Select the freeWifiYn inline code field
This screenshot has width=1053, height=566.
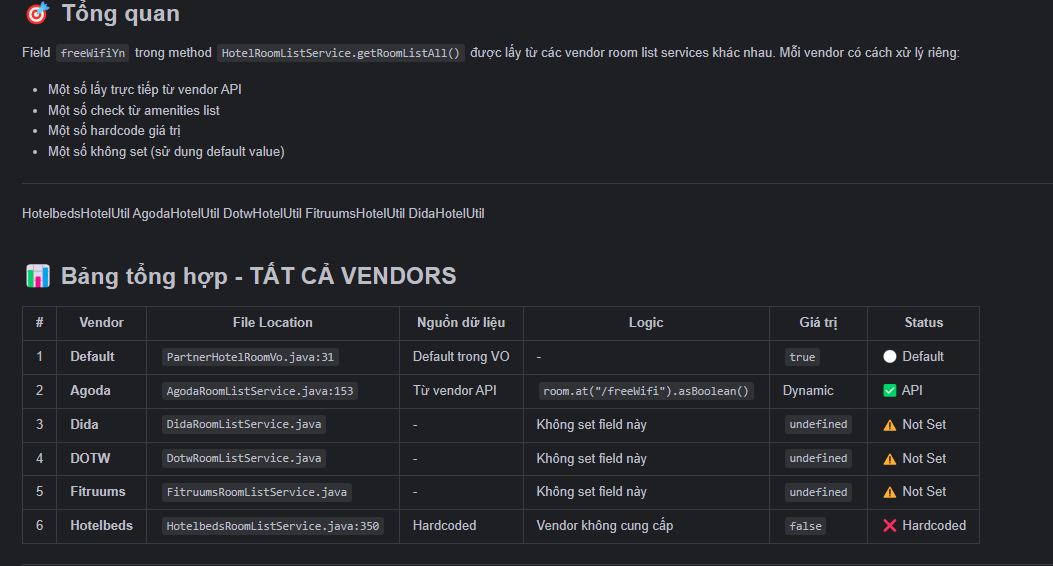click(93, 53)
